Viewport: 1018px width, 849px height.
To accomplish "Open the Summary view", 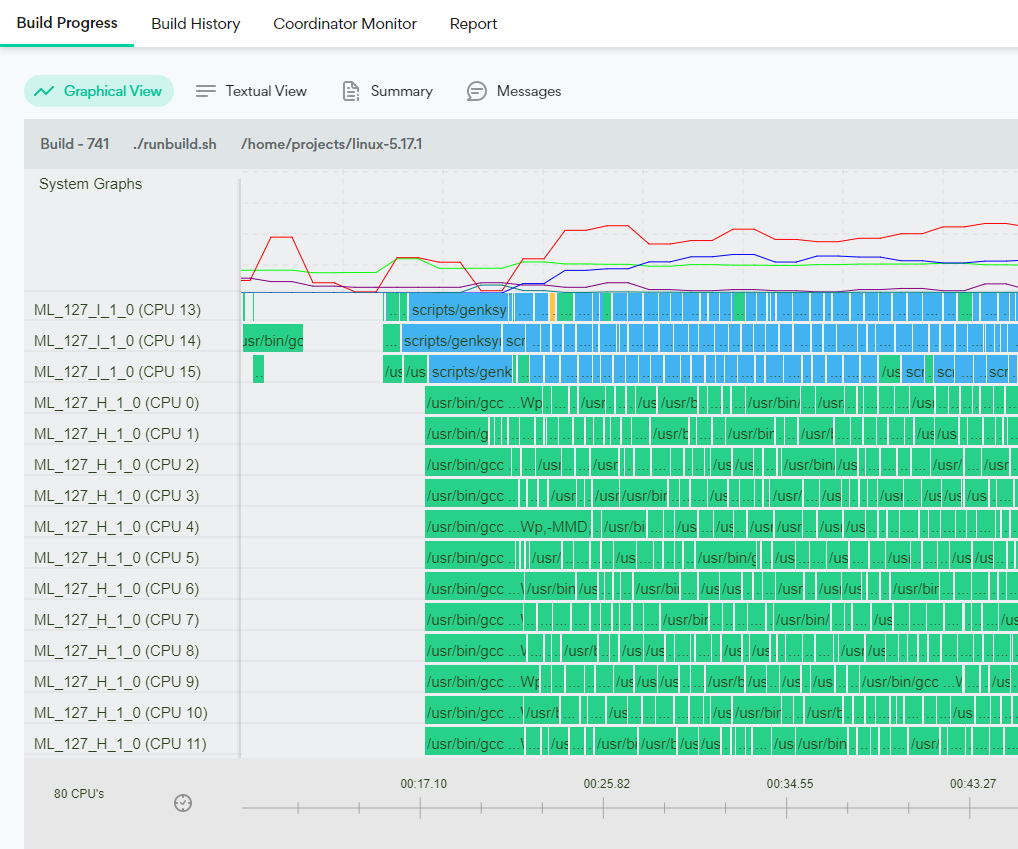I will point(401,91).
